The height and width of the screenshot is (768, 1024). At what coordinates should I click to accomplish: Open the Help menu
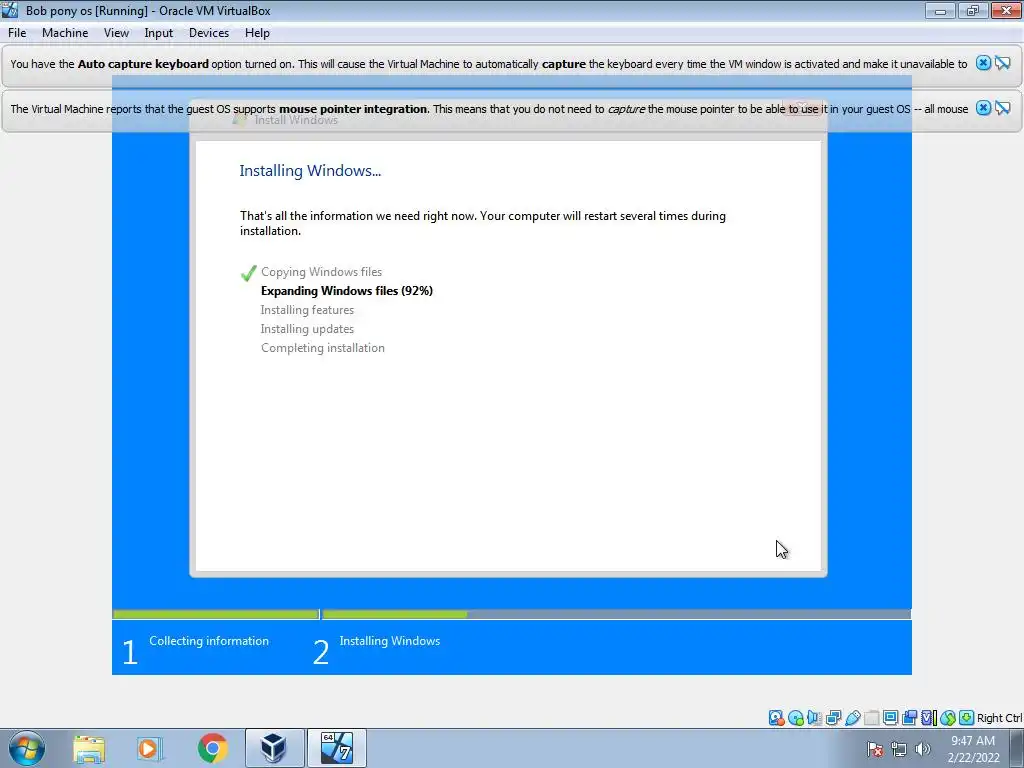pos(257,33)
